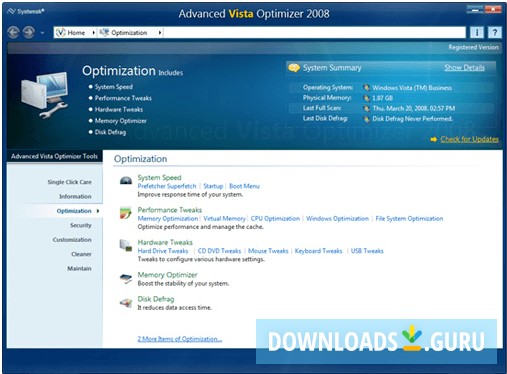507x374 pixels.
Task: Open Hard Drive Tweaks link
Action: click(x=163, y=251)
